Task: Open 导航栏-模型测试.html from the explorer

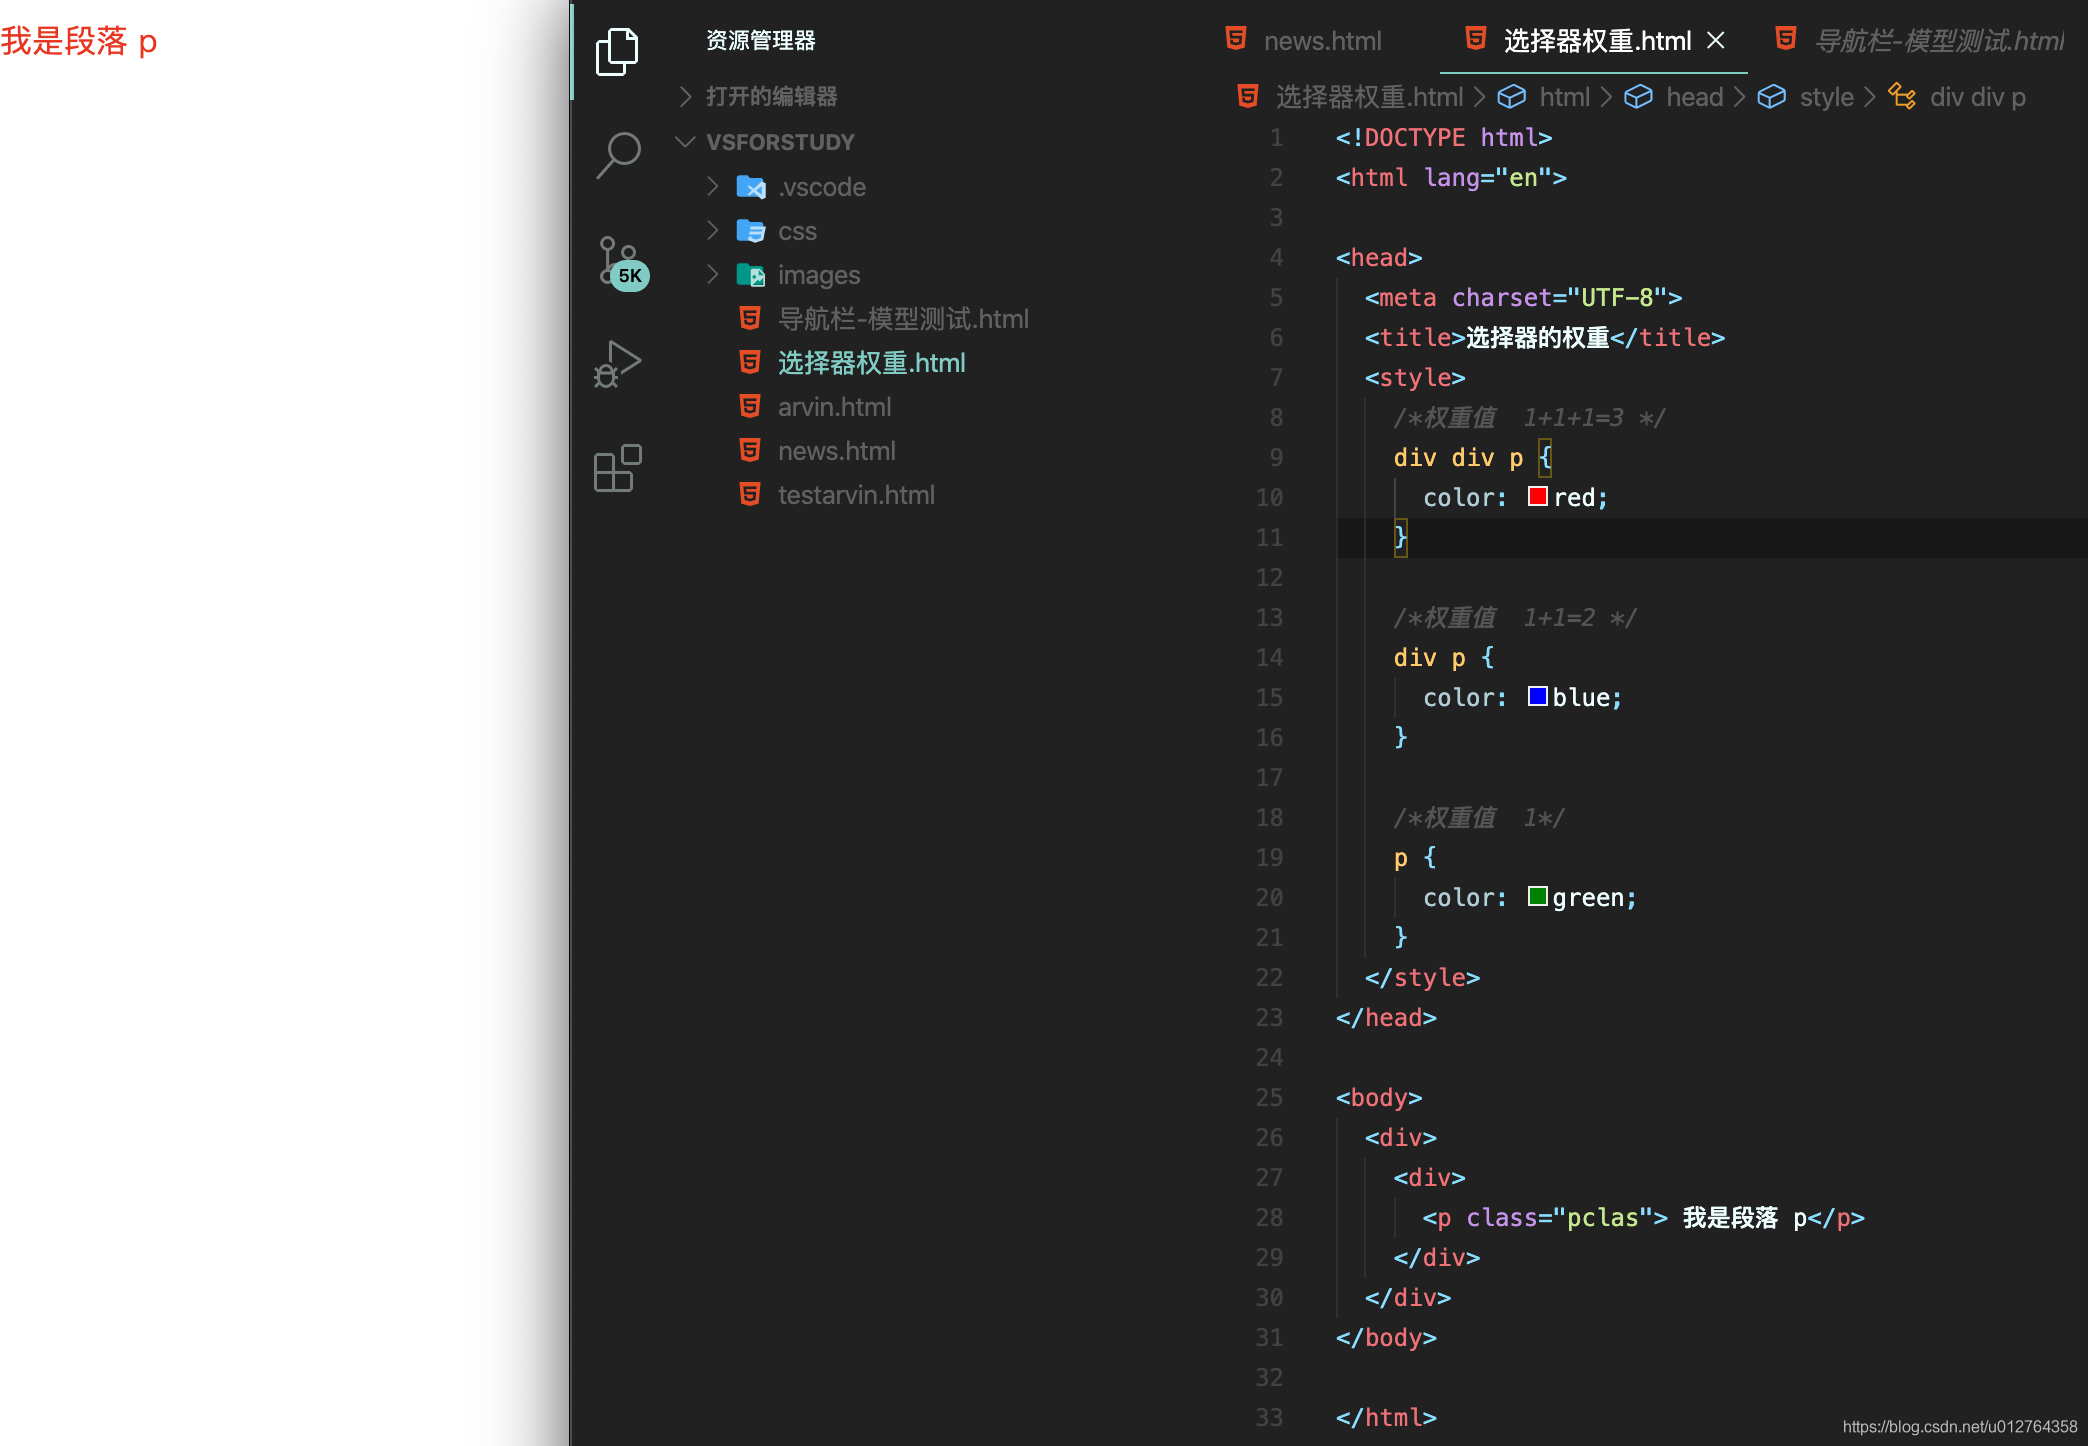Action: 903,319
